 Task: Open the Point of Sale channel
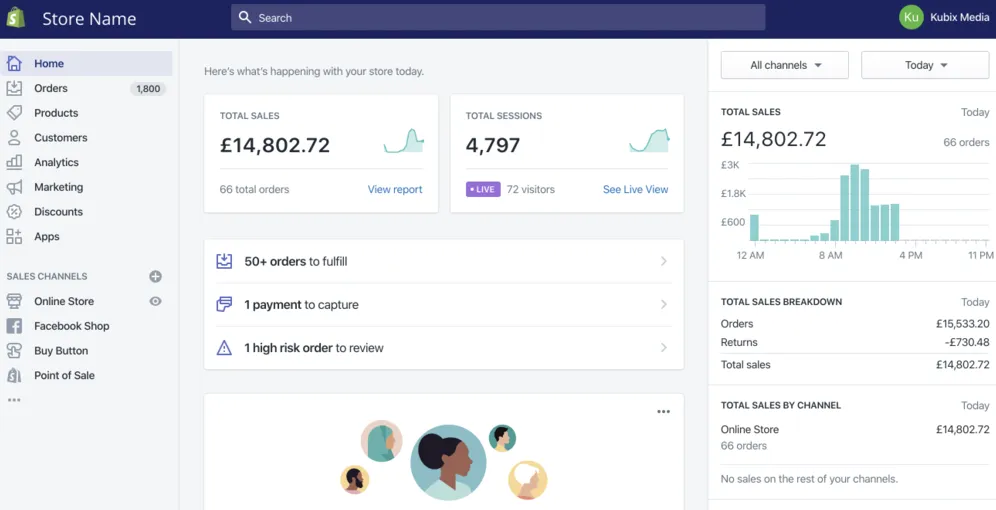(64, 375)
